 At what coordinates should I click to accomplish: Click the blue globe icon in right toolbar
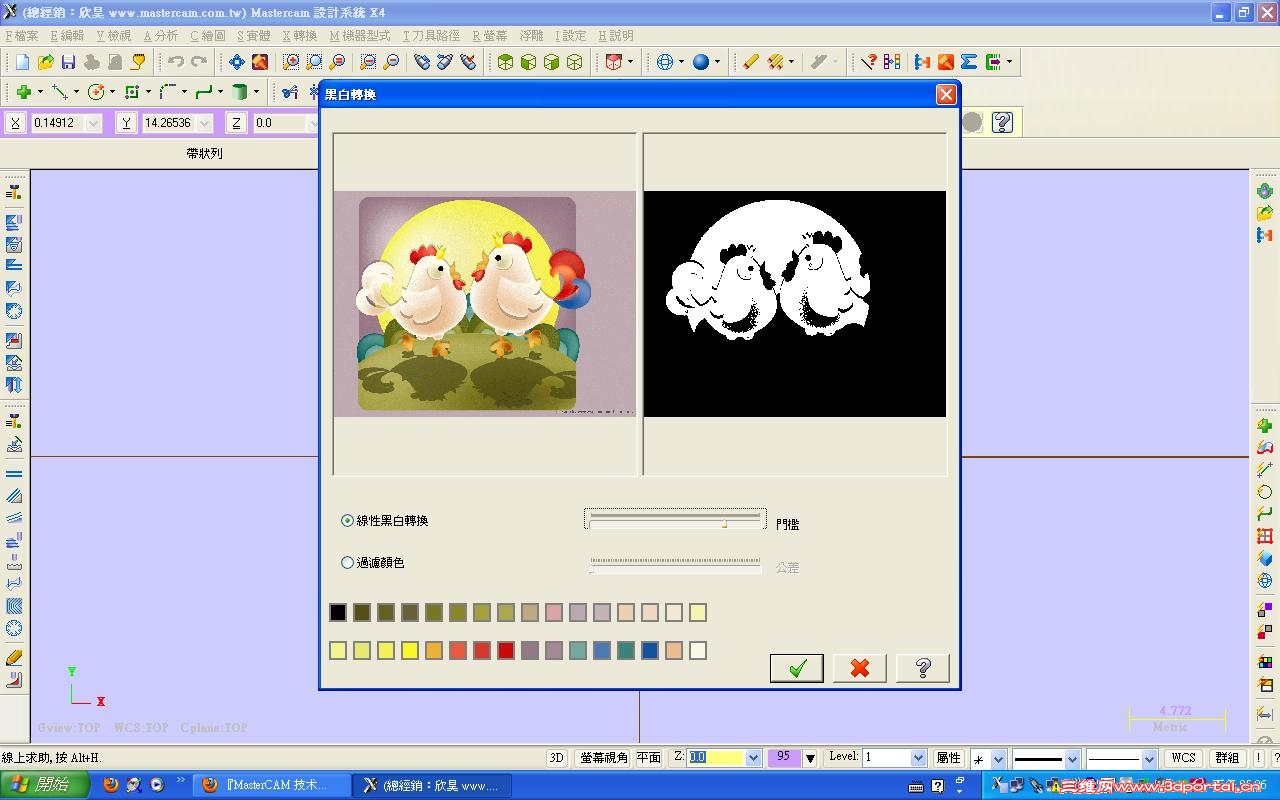point(1265,581)
